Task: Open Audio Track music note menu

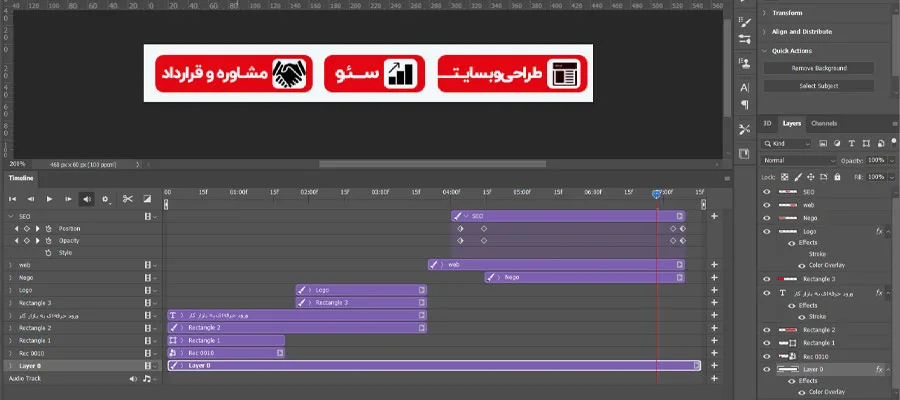Action: click(x=148, y=379)
